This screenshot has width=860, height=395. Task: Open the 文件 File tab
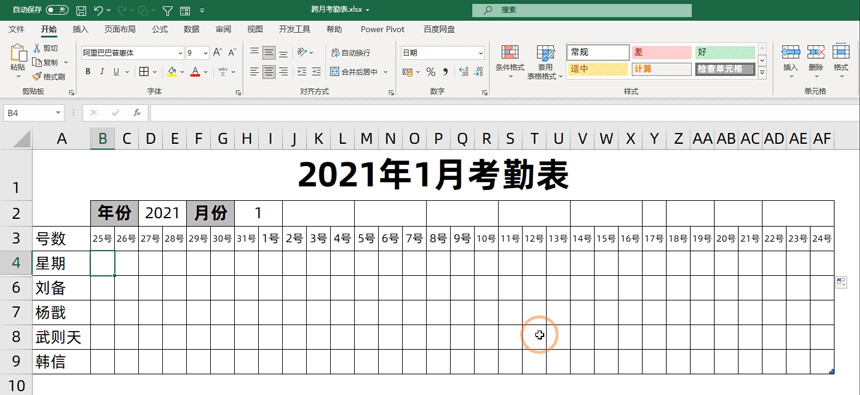tap(17, 29)
